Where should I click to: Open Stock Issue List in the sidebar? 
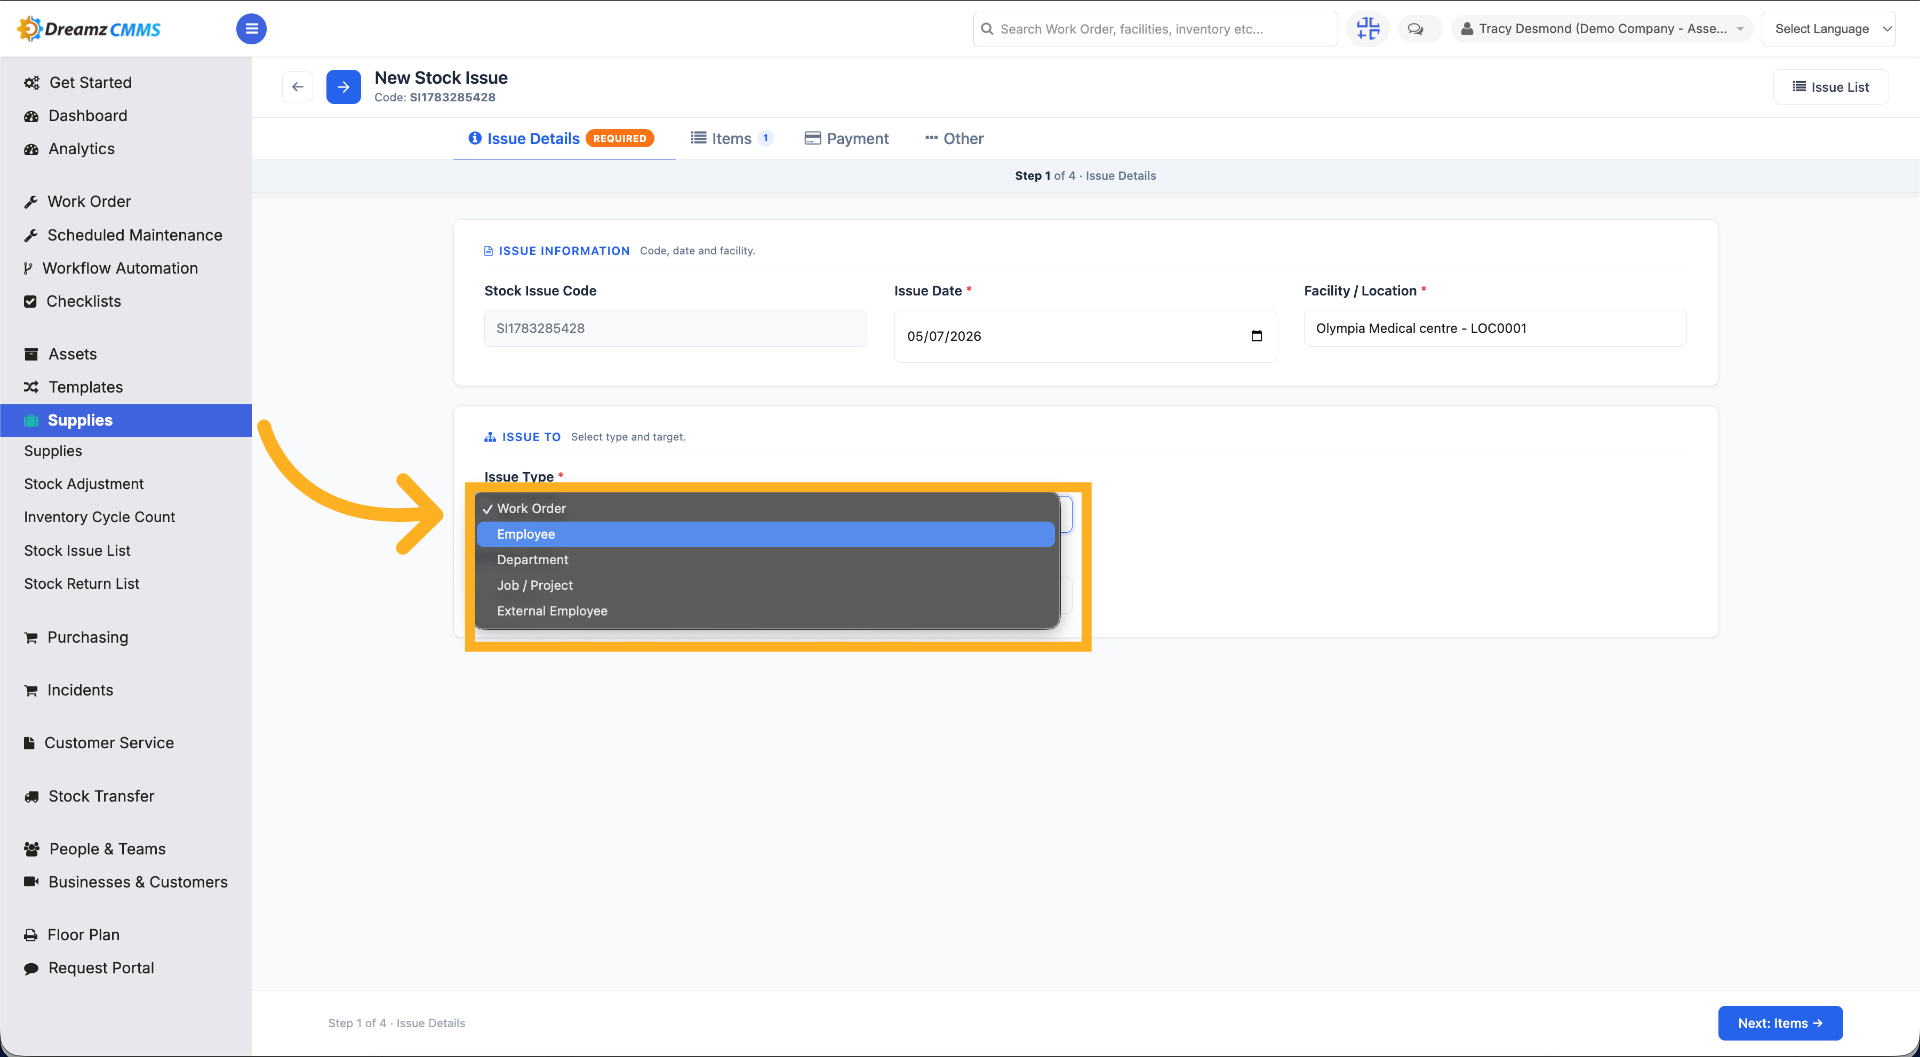pyautogui.click(x=77, y=551)
